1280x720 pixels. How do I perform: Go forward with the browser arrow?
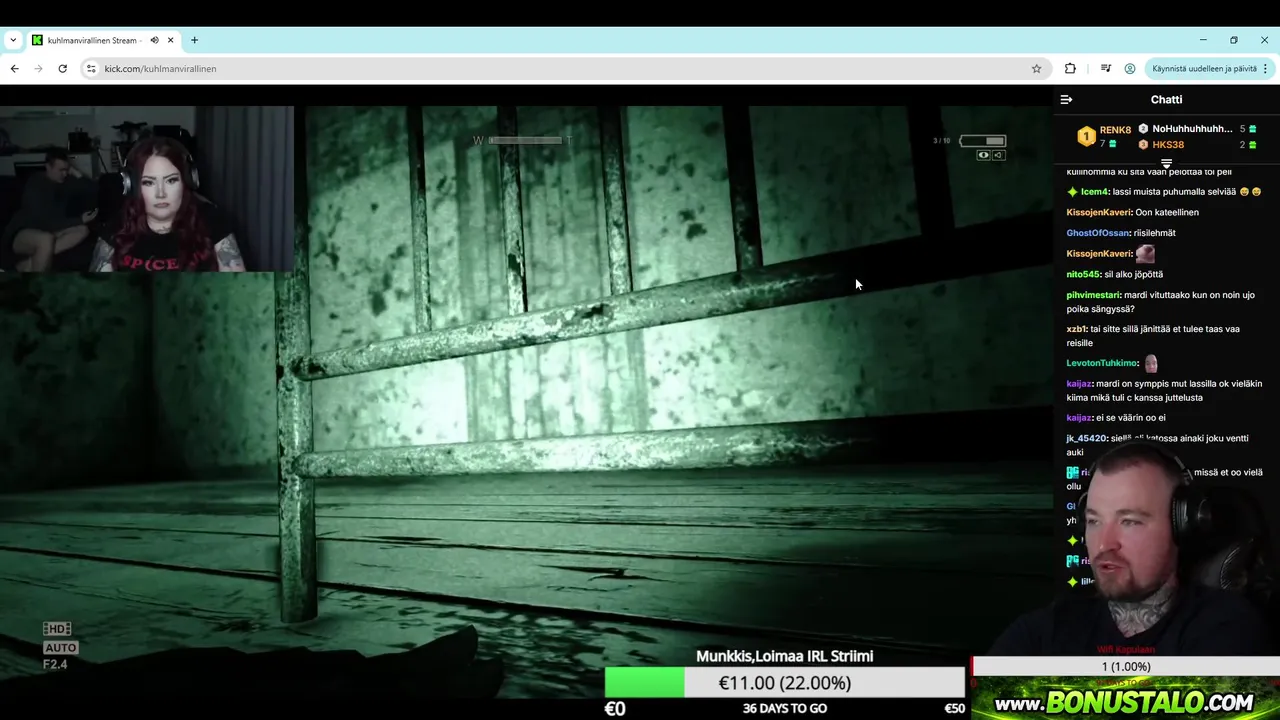[38, 69]
